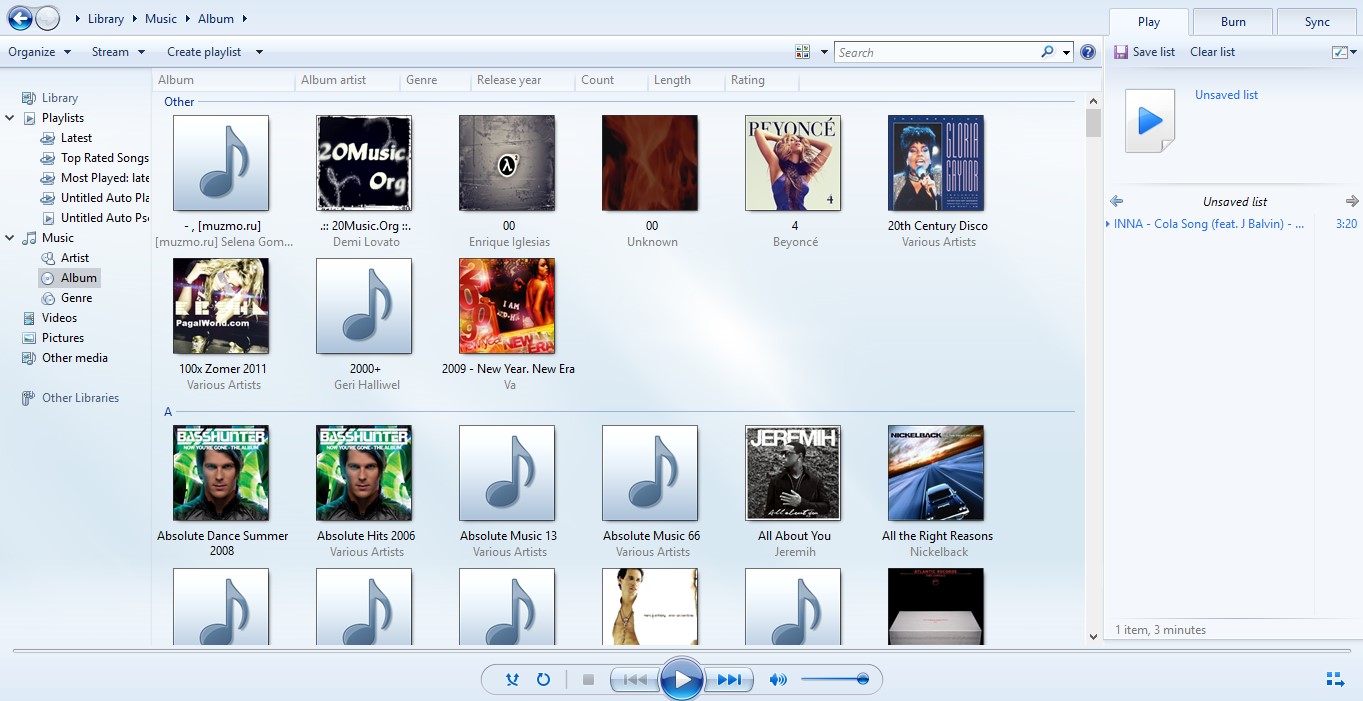Click the Create playlist button

[x=204, y=52]
